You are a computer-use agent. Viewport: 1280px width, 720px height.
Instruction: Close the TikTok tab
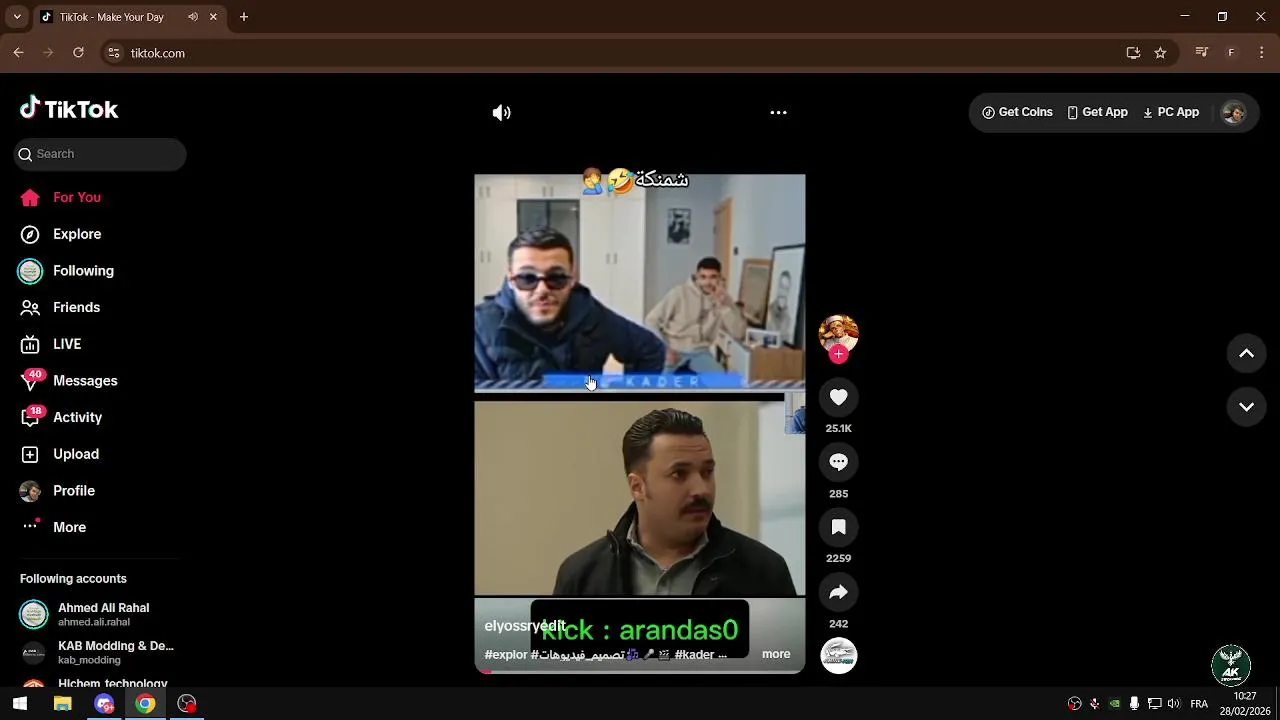[x=213, y=17]
